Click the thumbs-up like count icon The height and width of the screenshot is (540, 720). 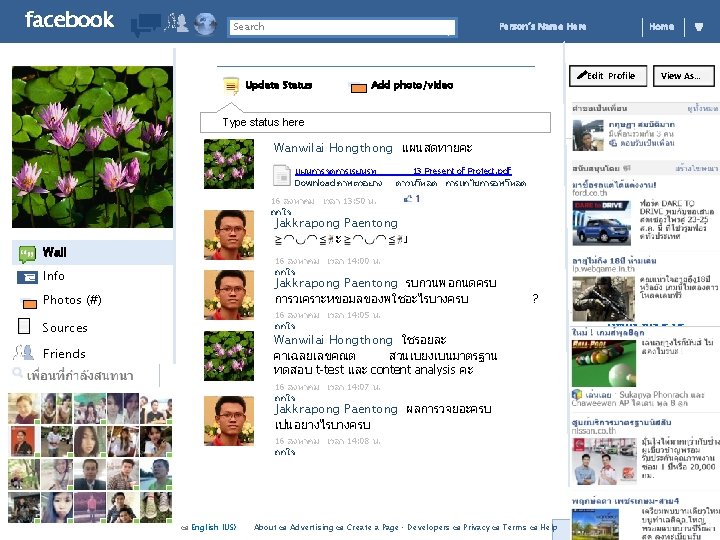pos(408,198)
